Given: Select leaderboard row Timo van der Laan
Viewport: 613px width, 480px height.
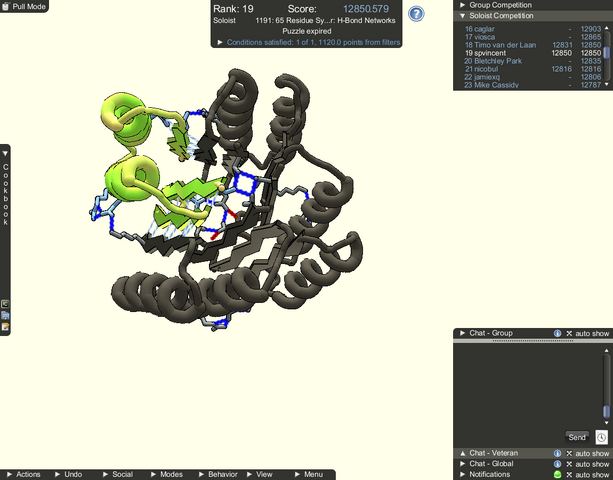Looking at the screenshot, I should coord(532,45).
